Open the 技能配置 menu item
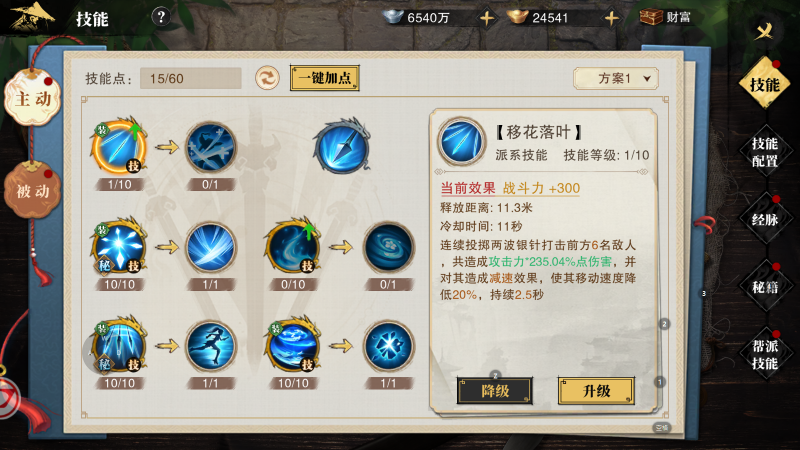 [764, 152]
